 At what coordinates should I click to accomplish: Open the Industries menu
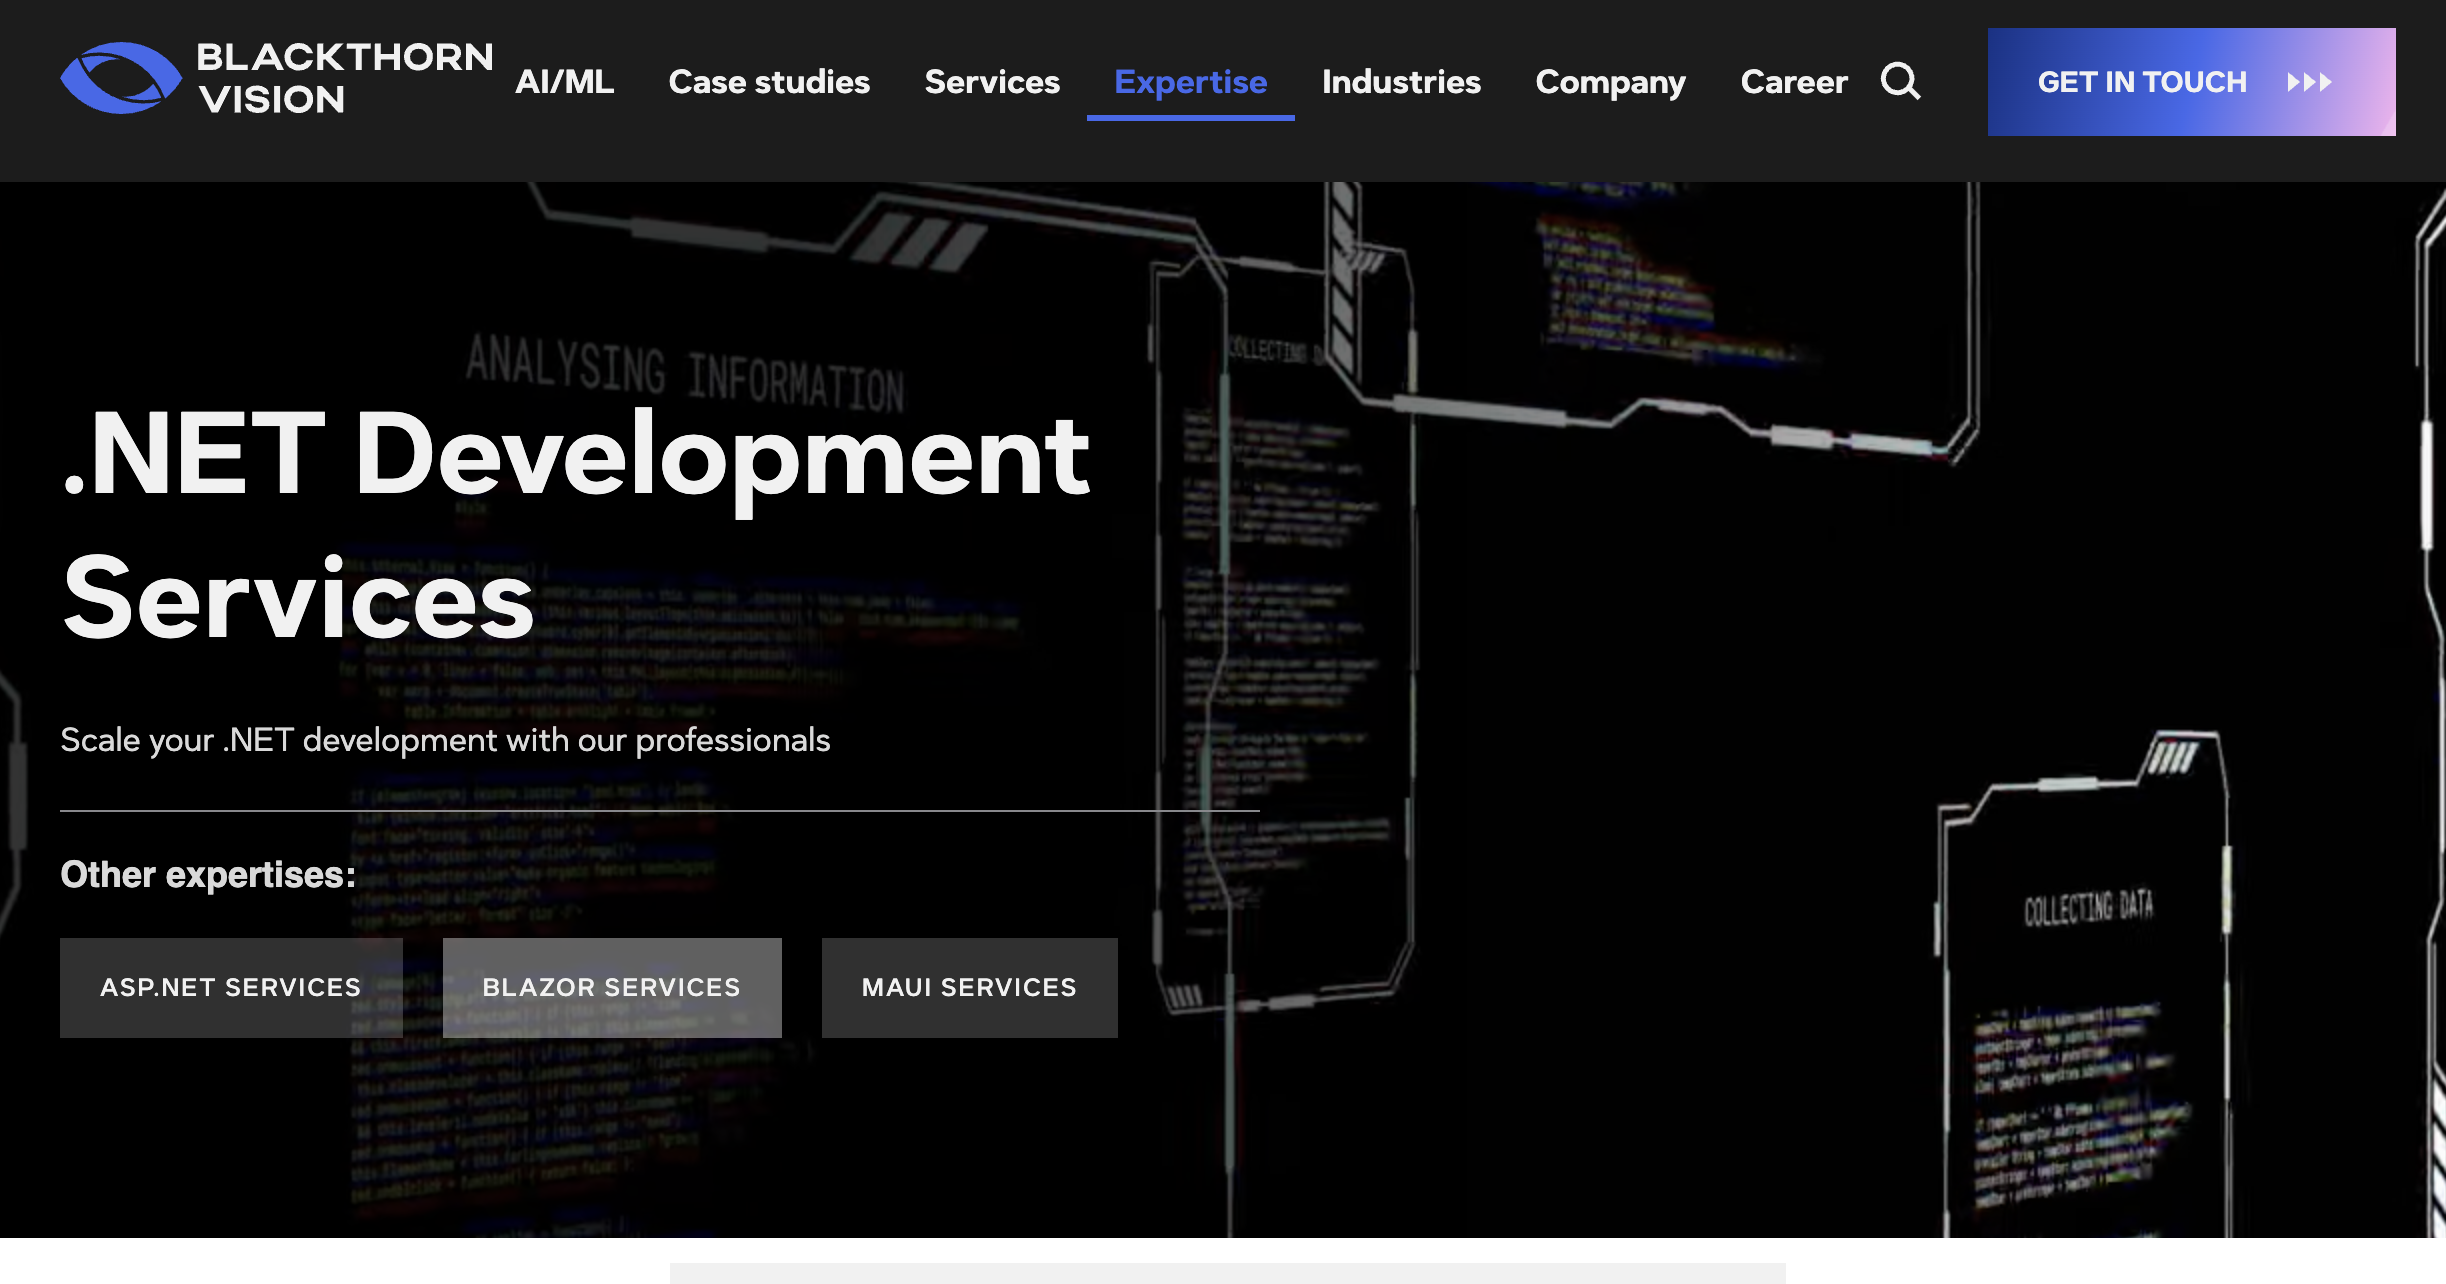click(1401, 81)
